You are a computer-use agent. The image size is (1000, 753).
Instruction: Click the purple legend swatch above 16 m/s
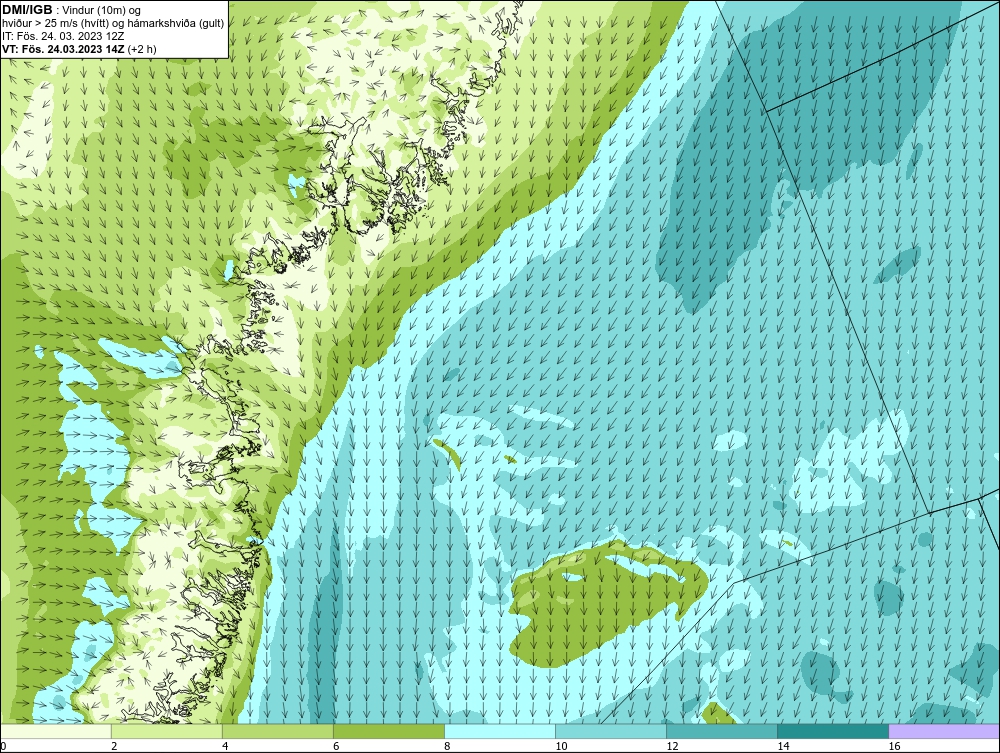944,731
